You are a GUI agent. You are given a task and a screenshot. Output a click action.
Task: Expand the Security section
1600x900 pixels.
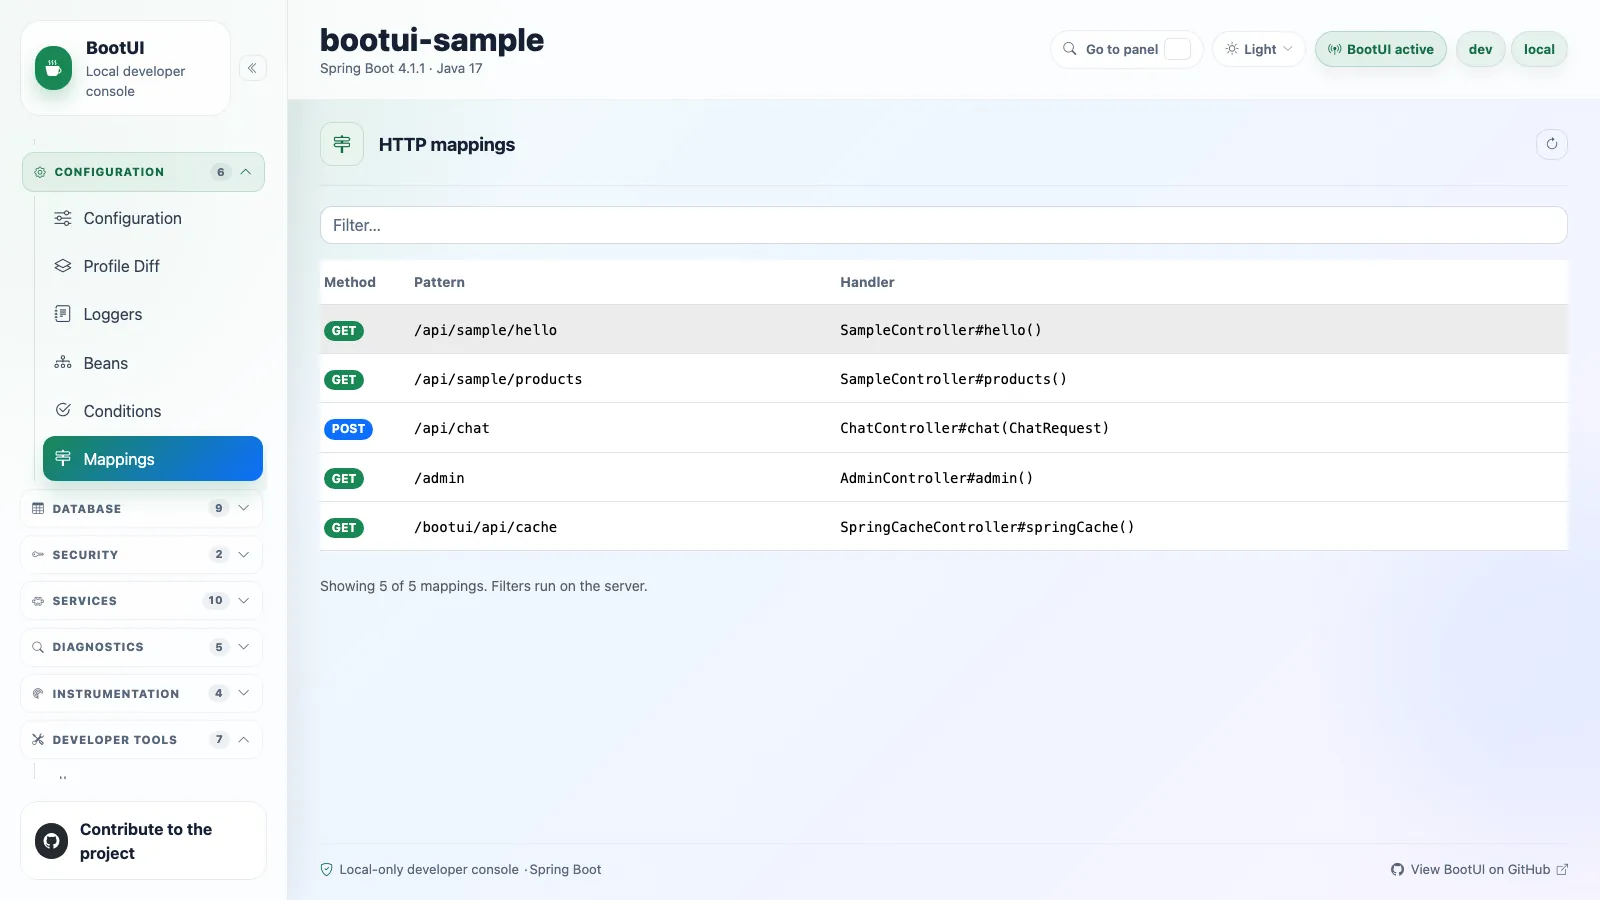[x=142, y=555]
